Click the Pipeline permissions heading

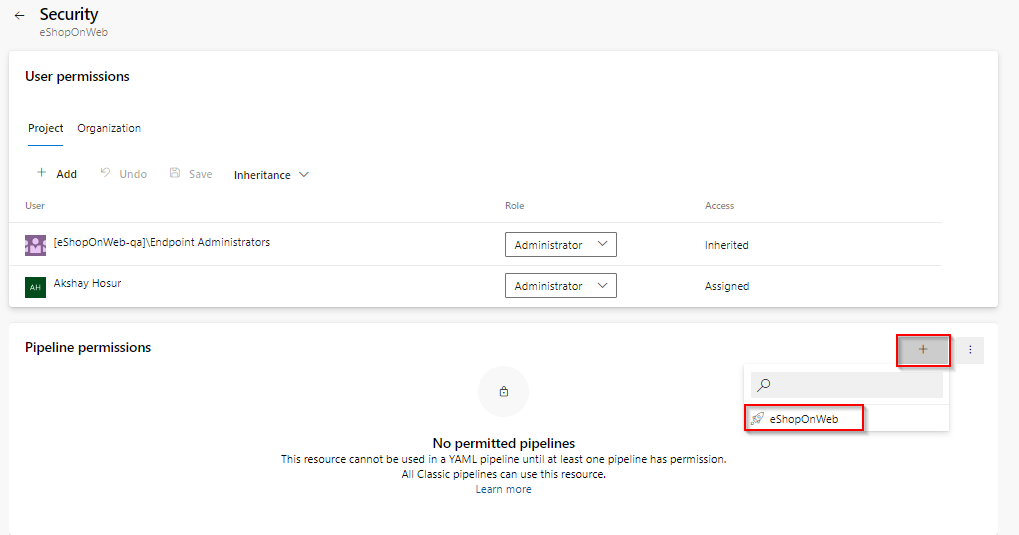click(x=88, y=347)
